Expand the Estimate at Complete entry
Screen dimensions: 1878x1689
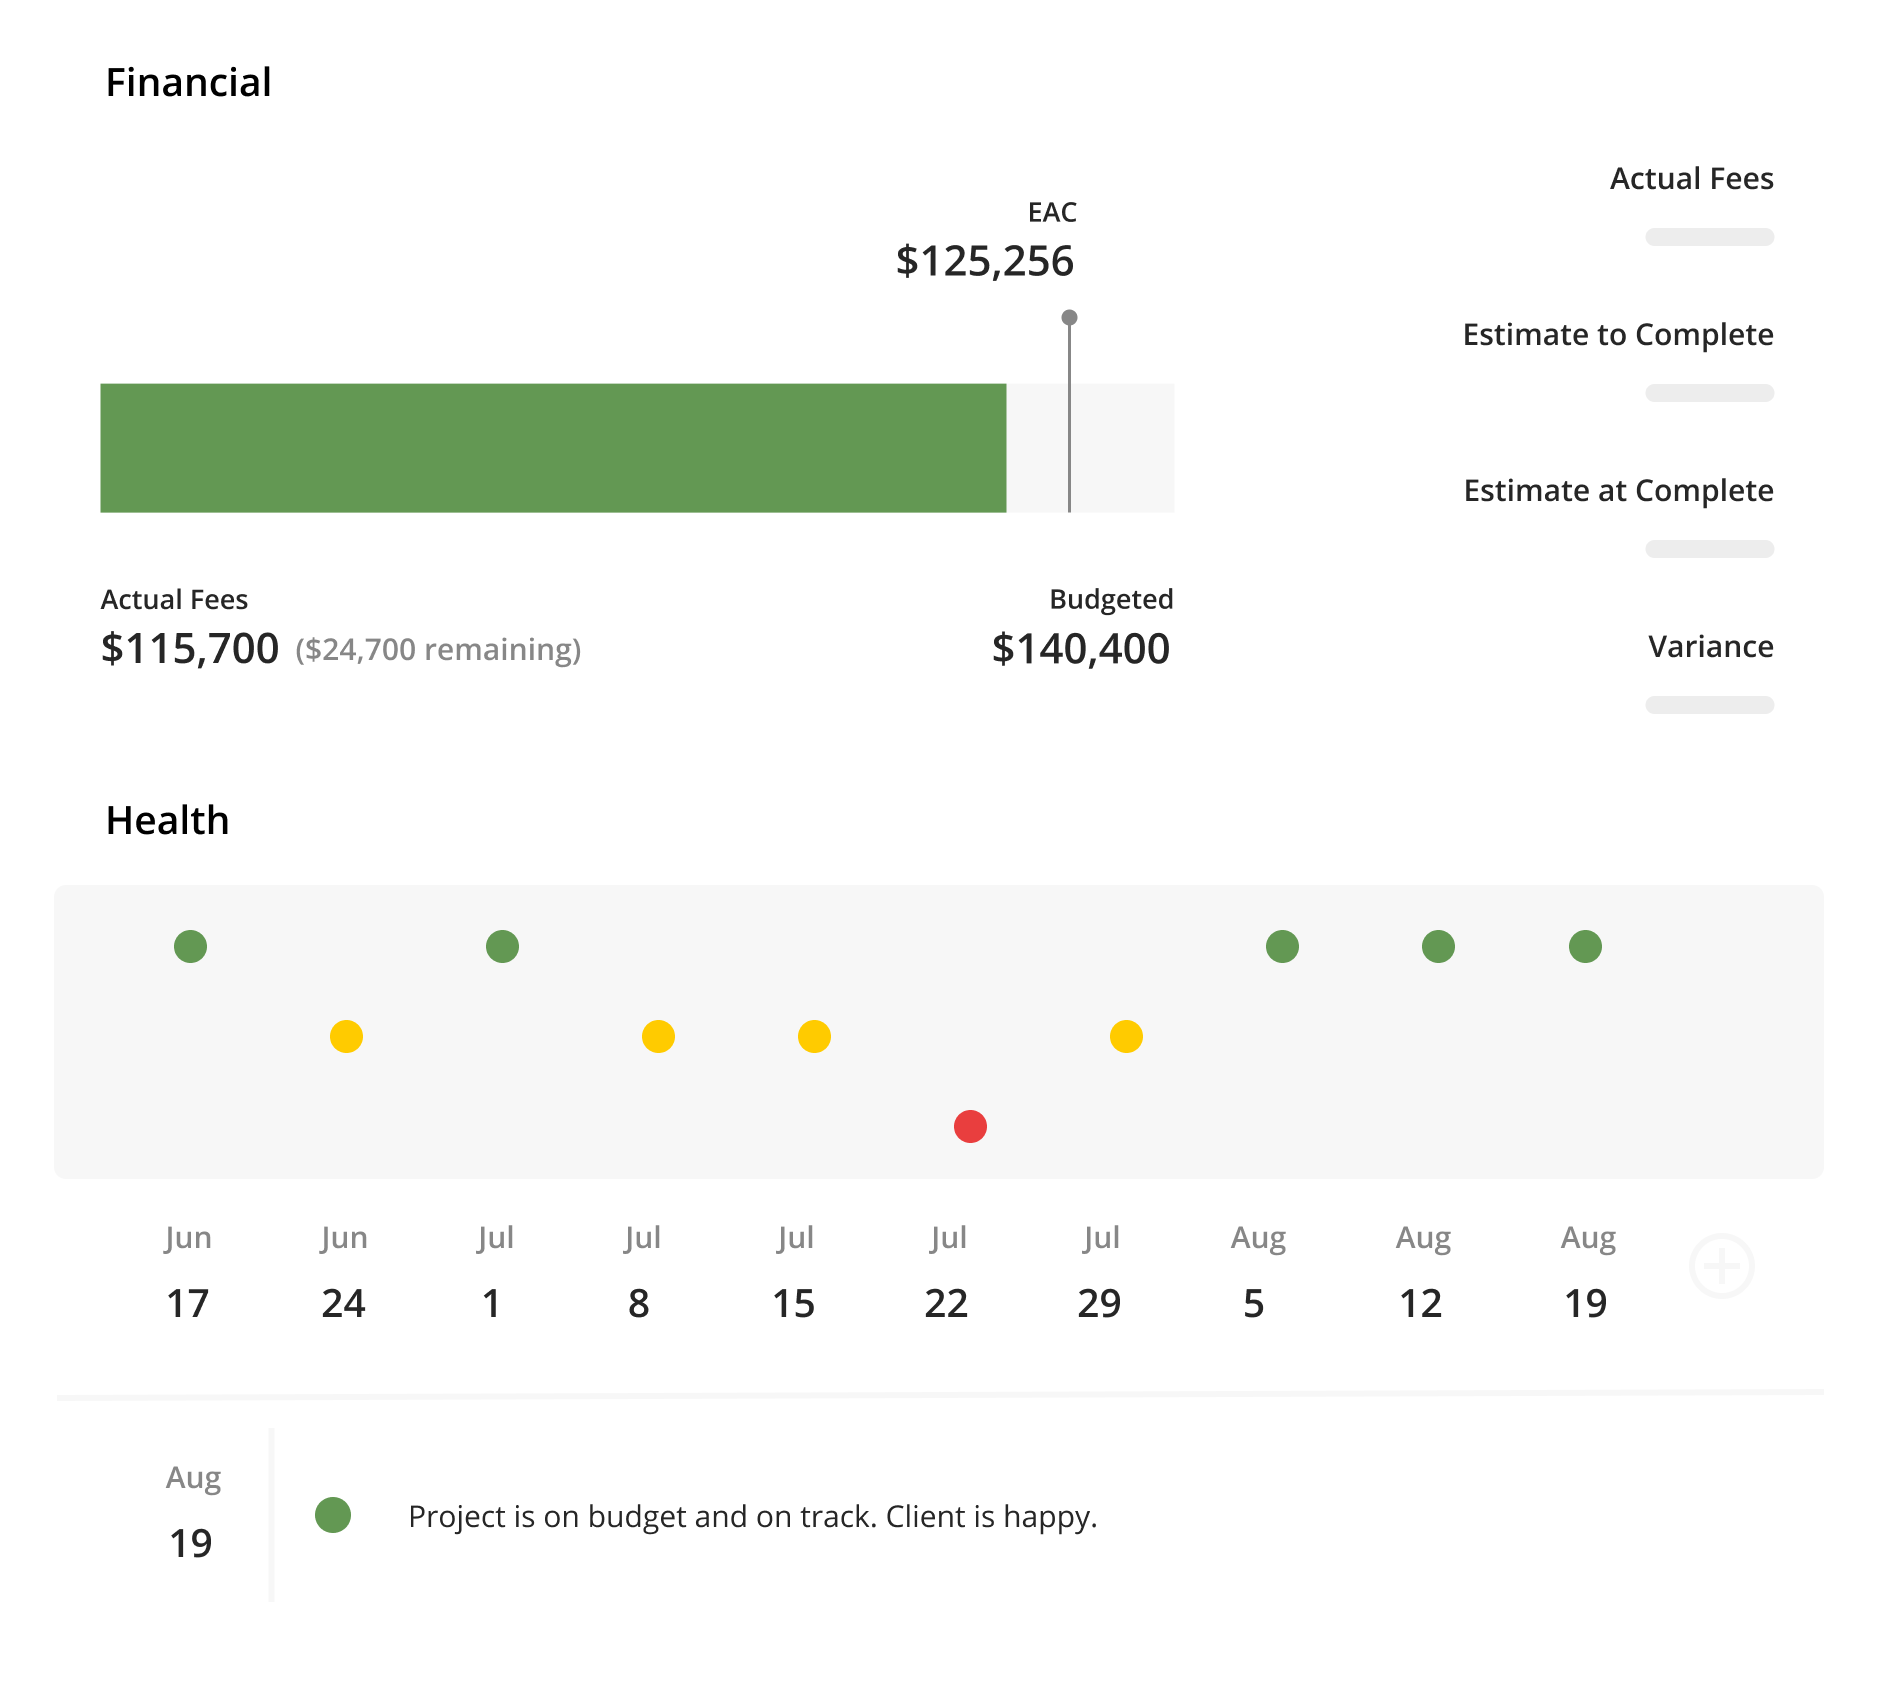(1618, 491)
